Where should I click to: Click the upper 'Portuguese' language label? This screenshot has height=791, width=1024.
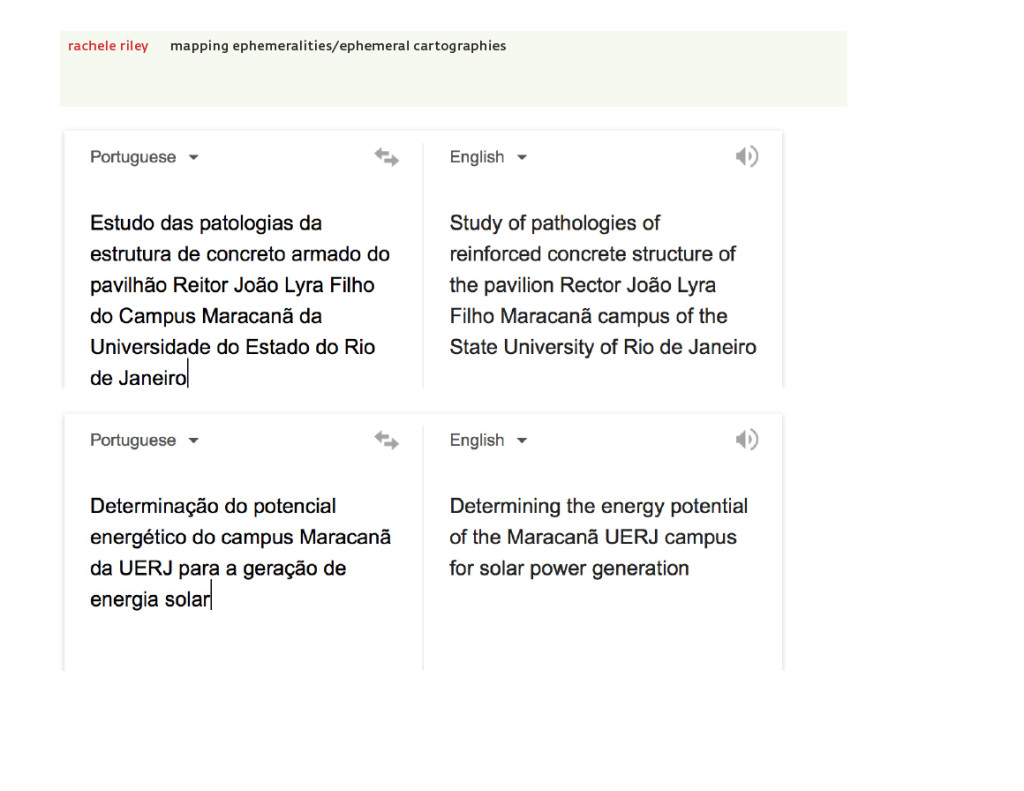click(133, 157)
